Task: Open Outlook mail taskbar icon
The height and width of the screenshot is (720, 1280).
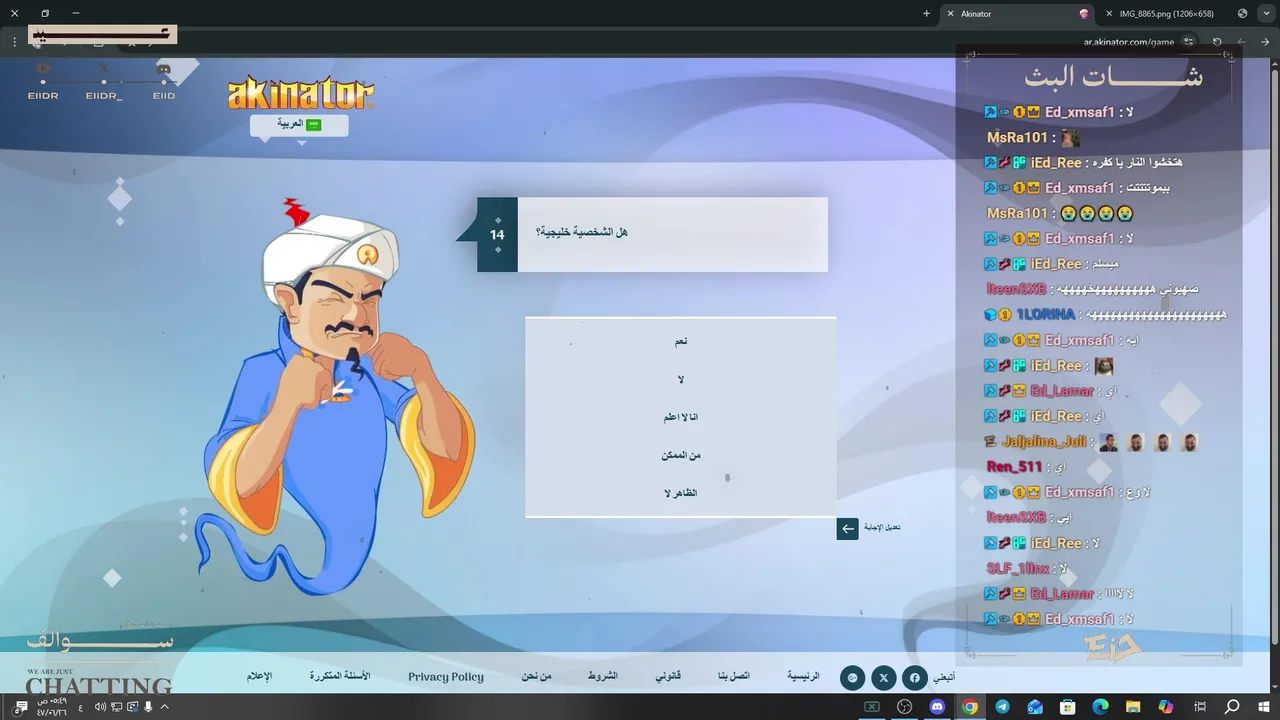Action: 1035,707
